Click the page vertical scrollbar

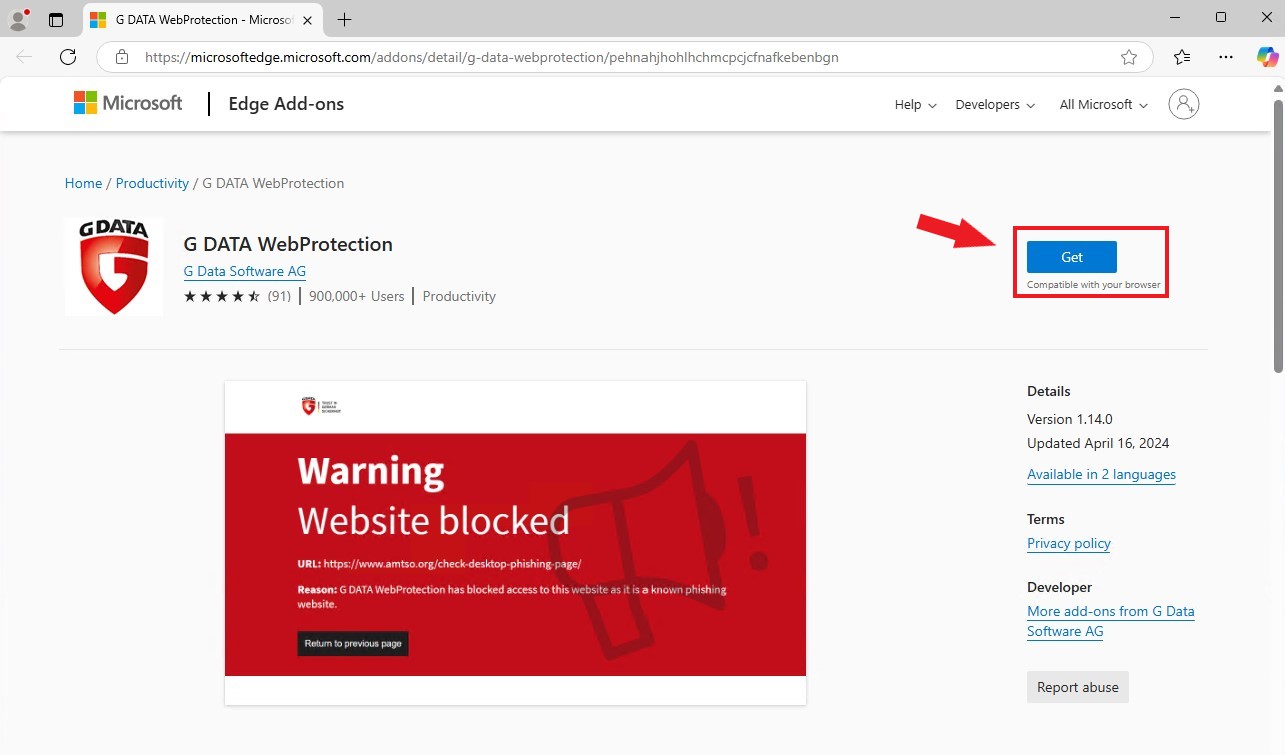pos(1279,236)
